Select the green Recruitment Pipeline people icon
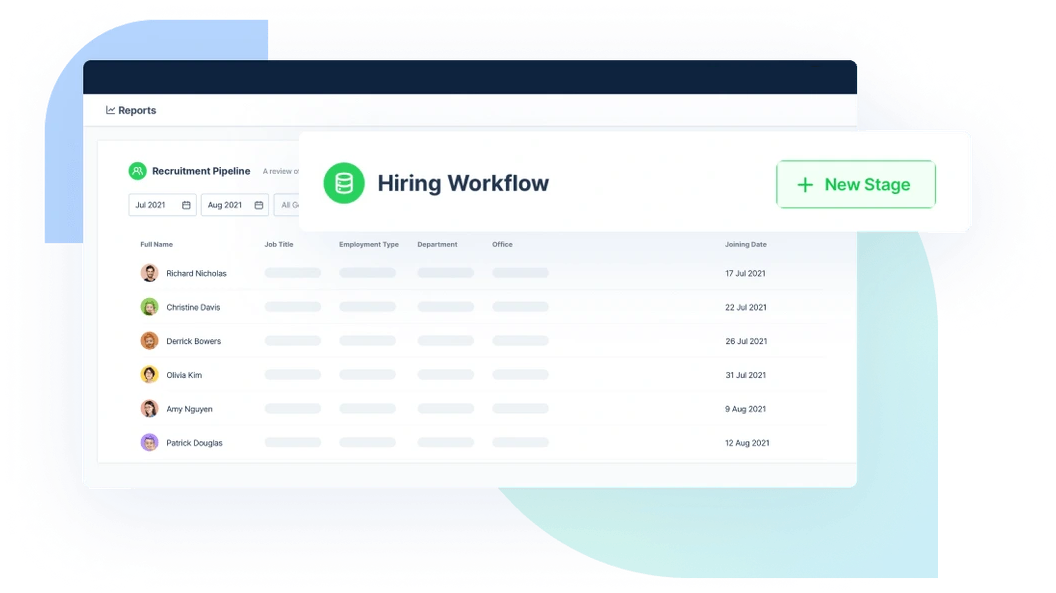Screen dimensions: 1056x593 click(137, 171)
